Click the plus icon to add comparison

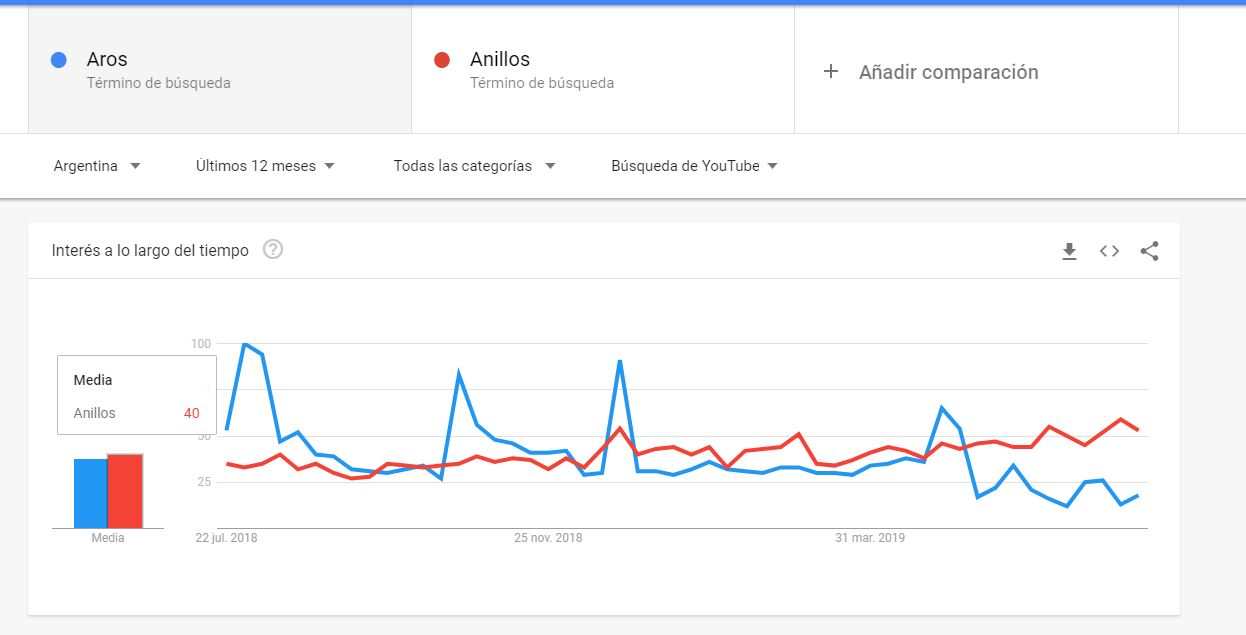(x=830, y=71)
